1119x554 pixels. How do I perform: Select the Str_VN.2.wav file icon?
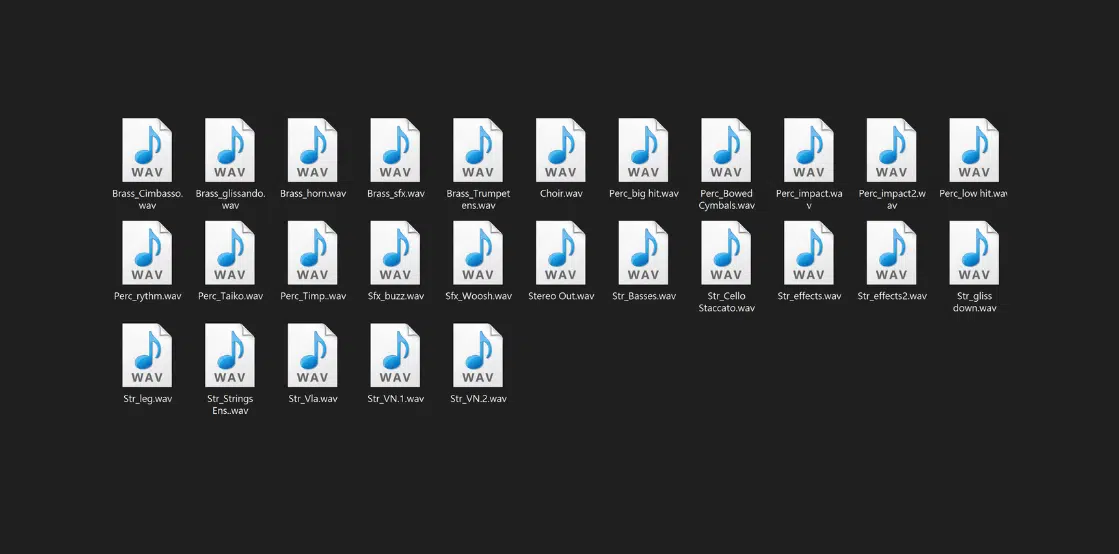pyautogui.click(x=478, y=356)
